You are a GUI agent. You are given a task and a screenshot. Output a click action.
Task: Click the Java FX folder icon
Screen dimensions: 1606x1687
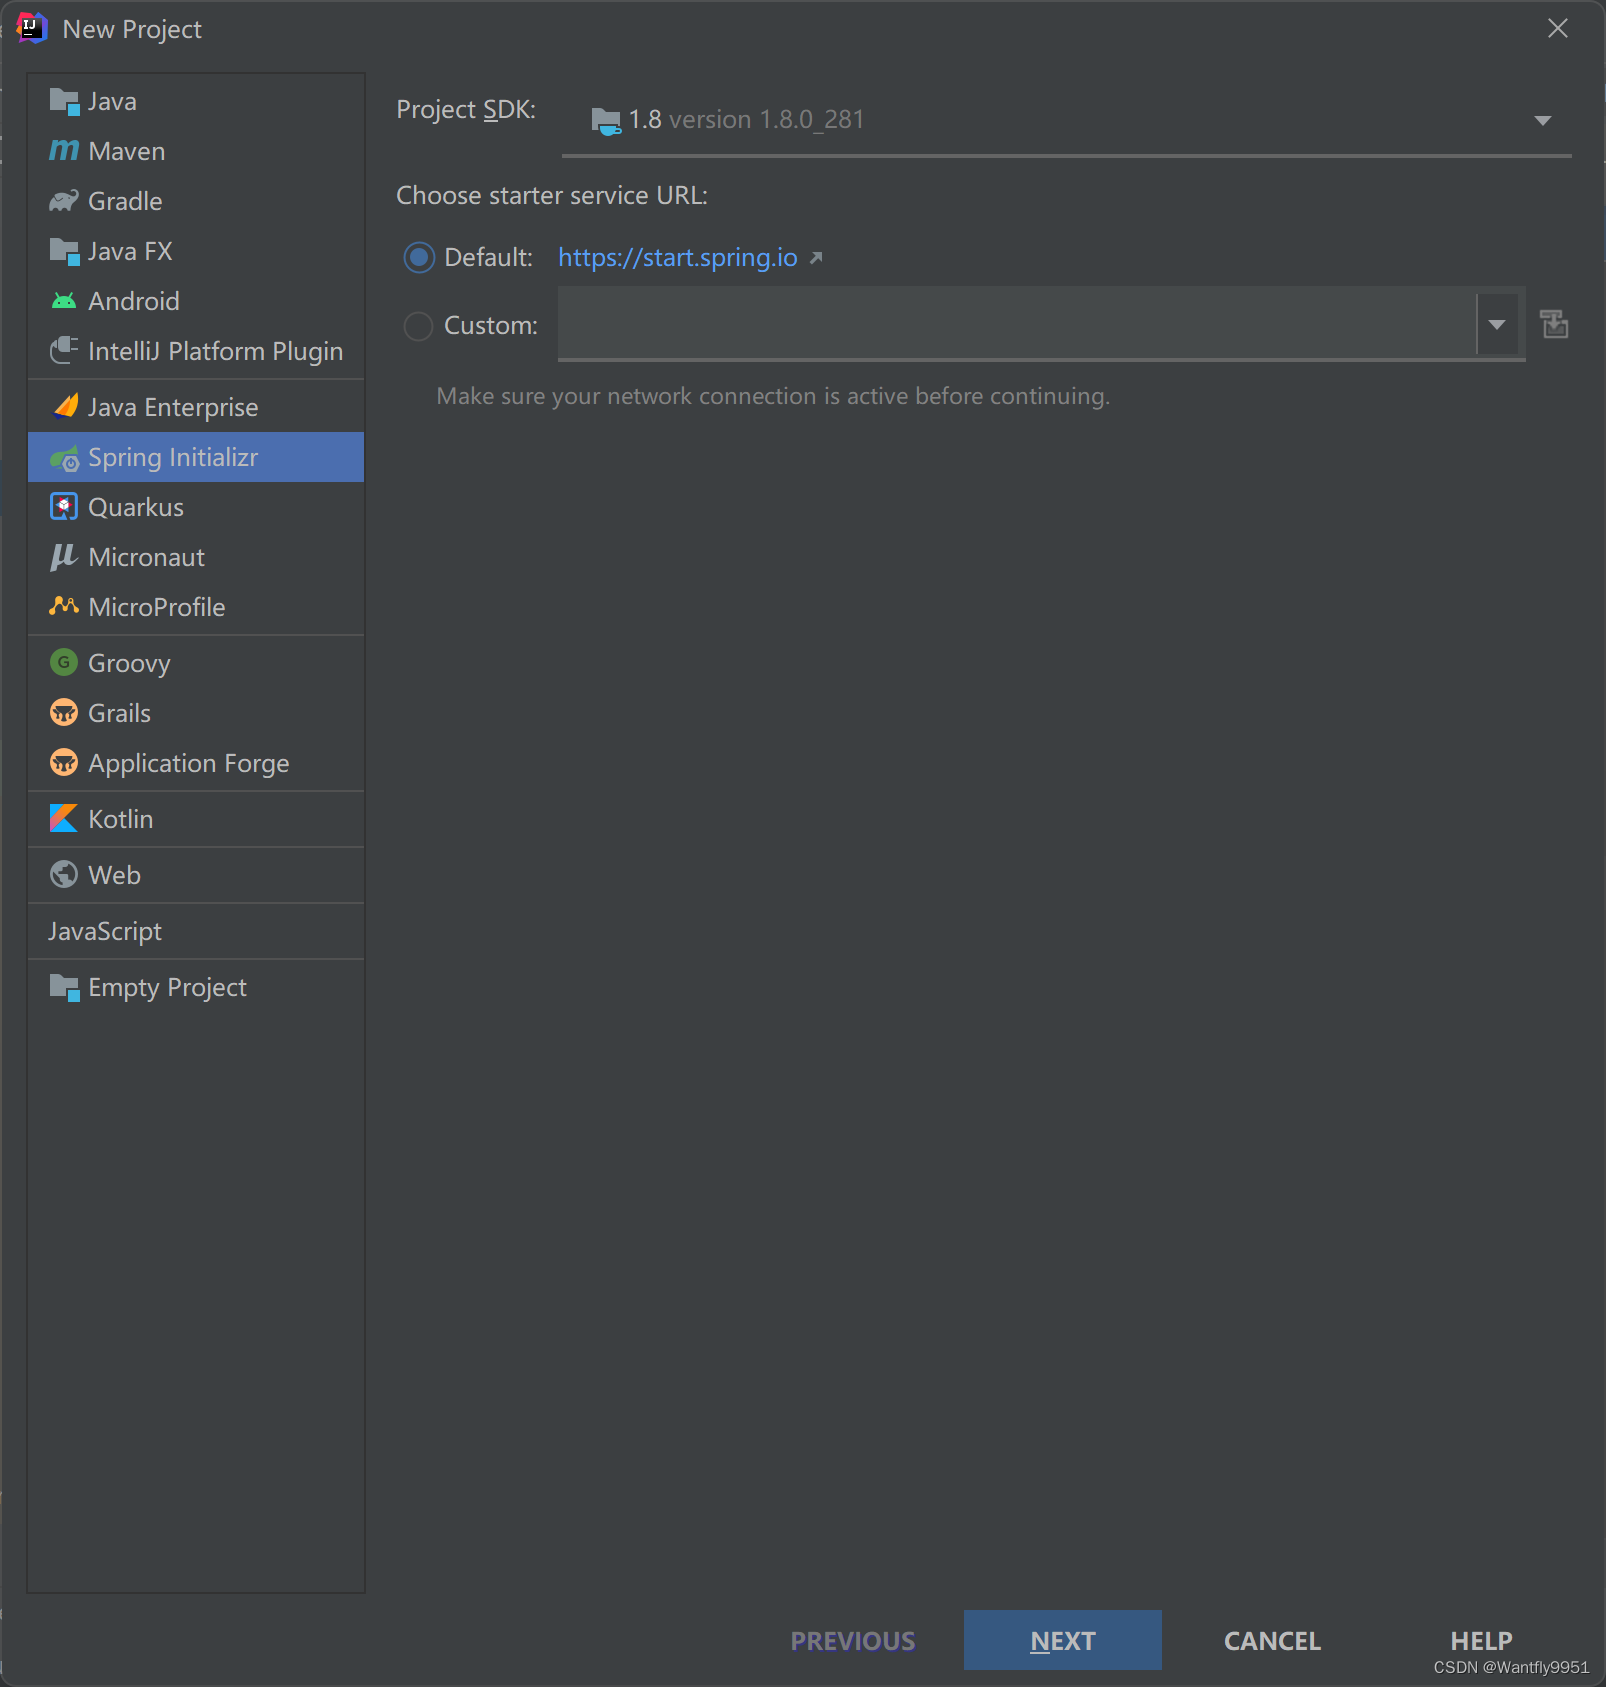pyautogui.click(x=64, y=251)
